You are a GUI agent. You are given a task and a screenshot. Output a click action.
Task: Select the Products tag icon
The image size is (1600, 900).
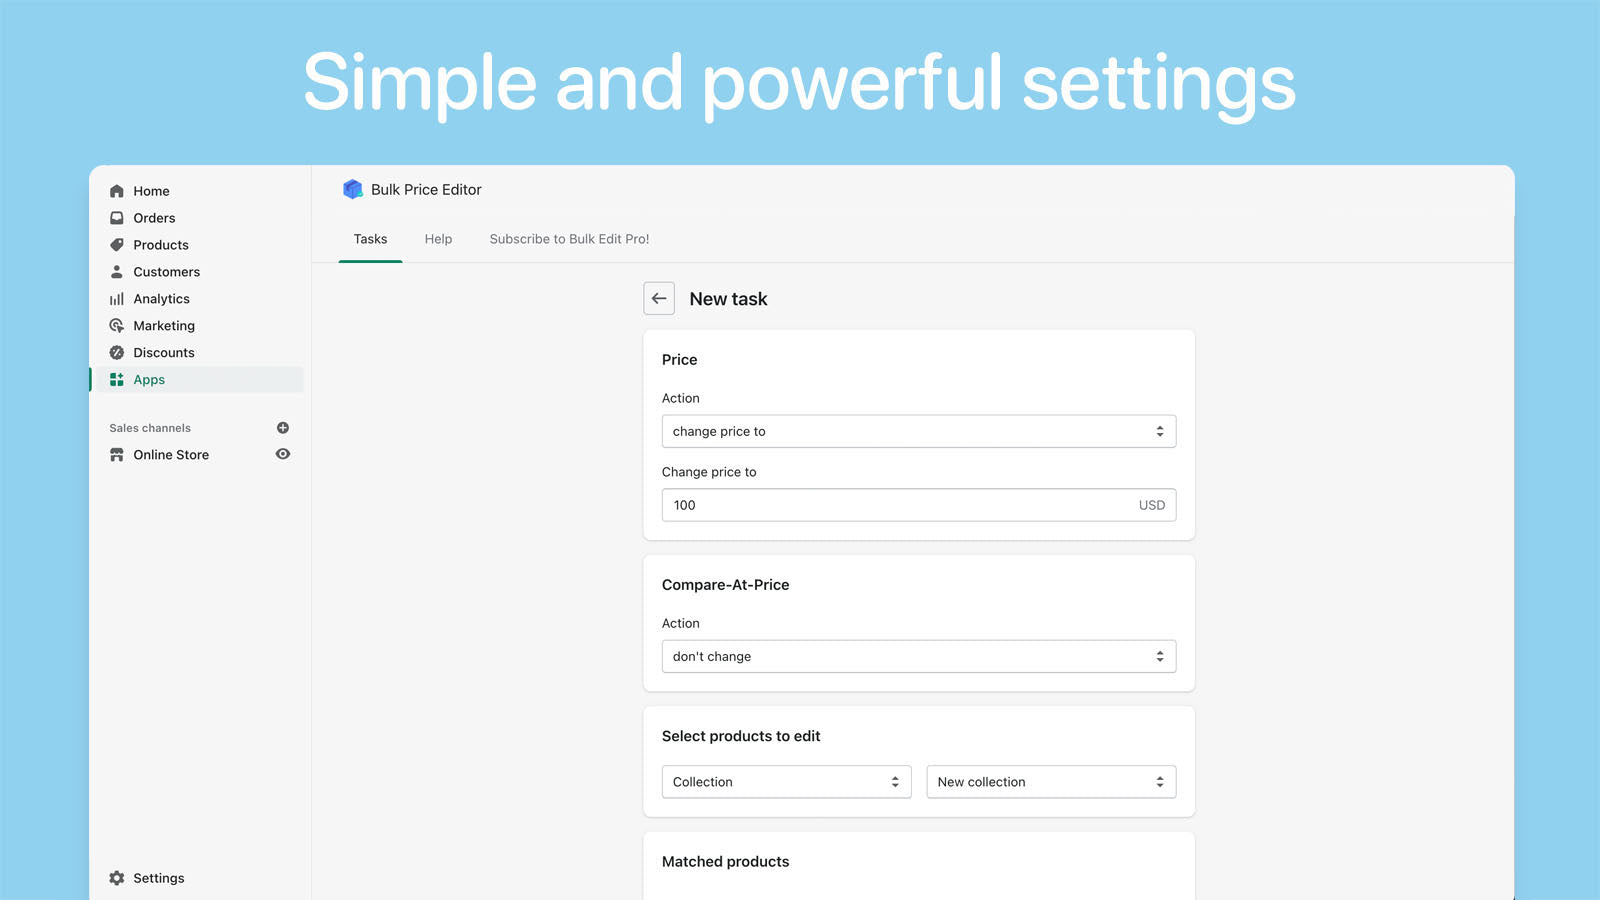117,244
